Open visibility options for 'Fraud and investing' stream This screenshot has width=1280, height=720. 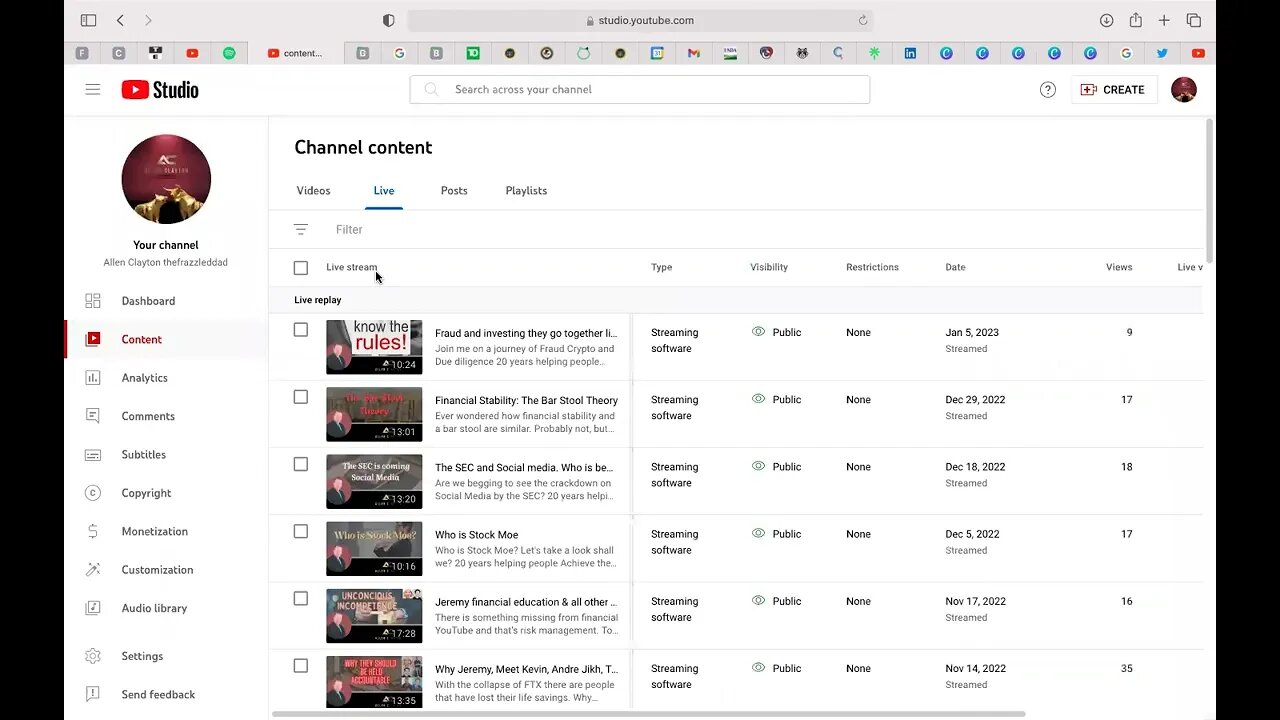point(777,332)
